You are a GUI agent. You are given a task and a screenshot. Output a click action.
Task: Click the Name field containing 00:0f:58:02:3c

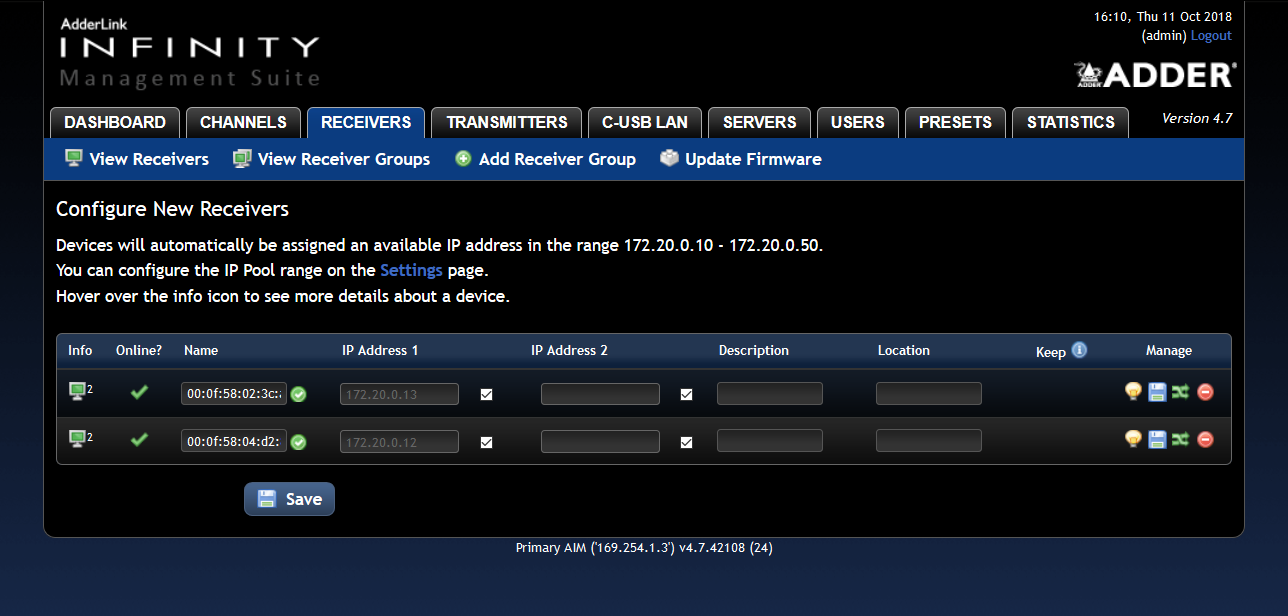(x=234, y=394)
